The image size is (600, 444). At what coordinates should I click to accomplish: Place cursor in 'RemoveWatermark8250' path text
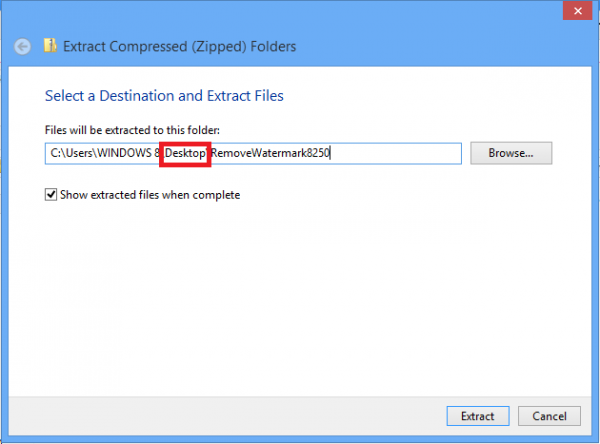click(x=270, y=154)
